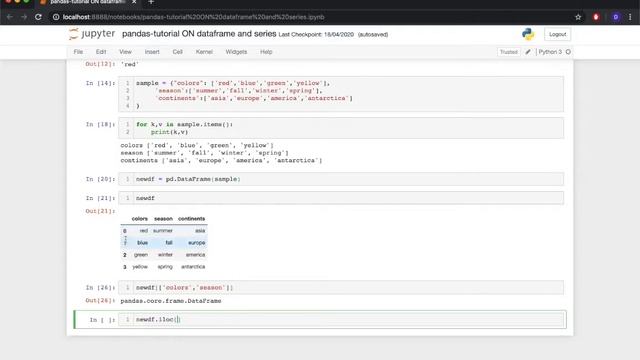Screen dimensions: 640x360
Task: Click the 'america' table cell
Action: (x=196, y=255)
